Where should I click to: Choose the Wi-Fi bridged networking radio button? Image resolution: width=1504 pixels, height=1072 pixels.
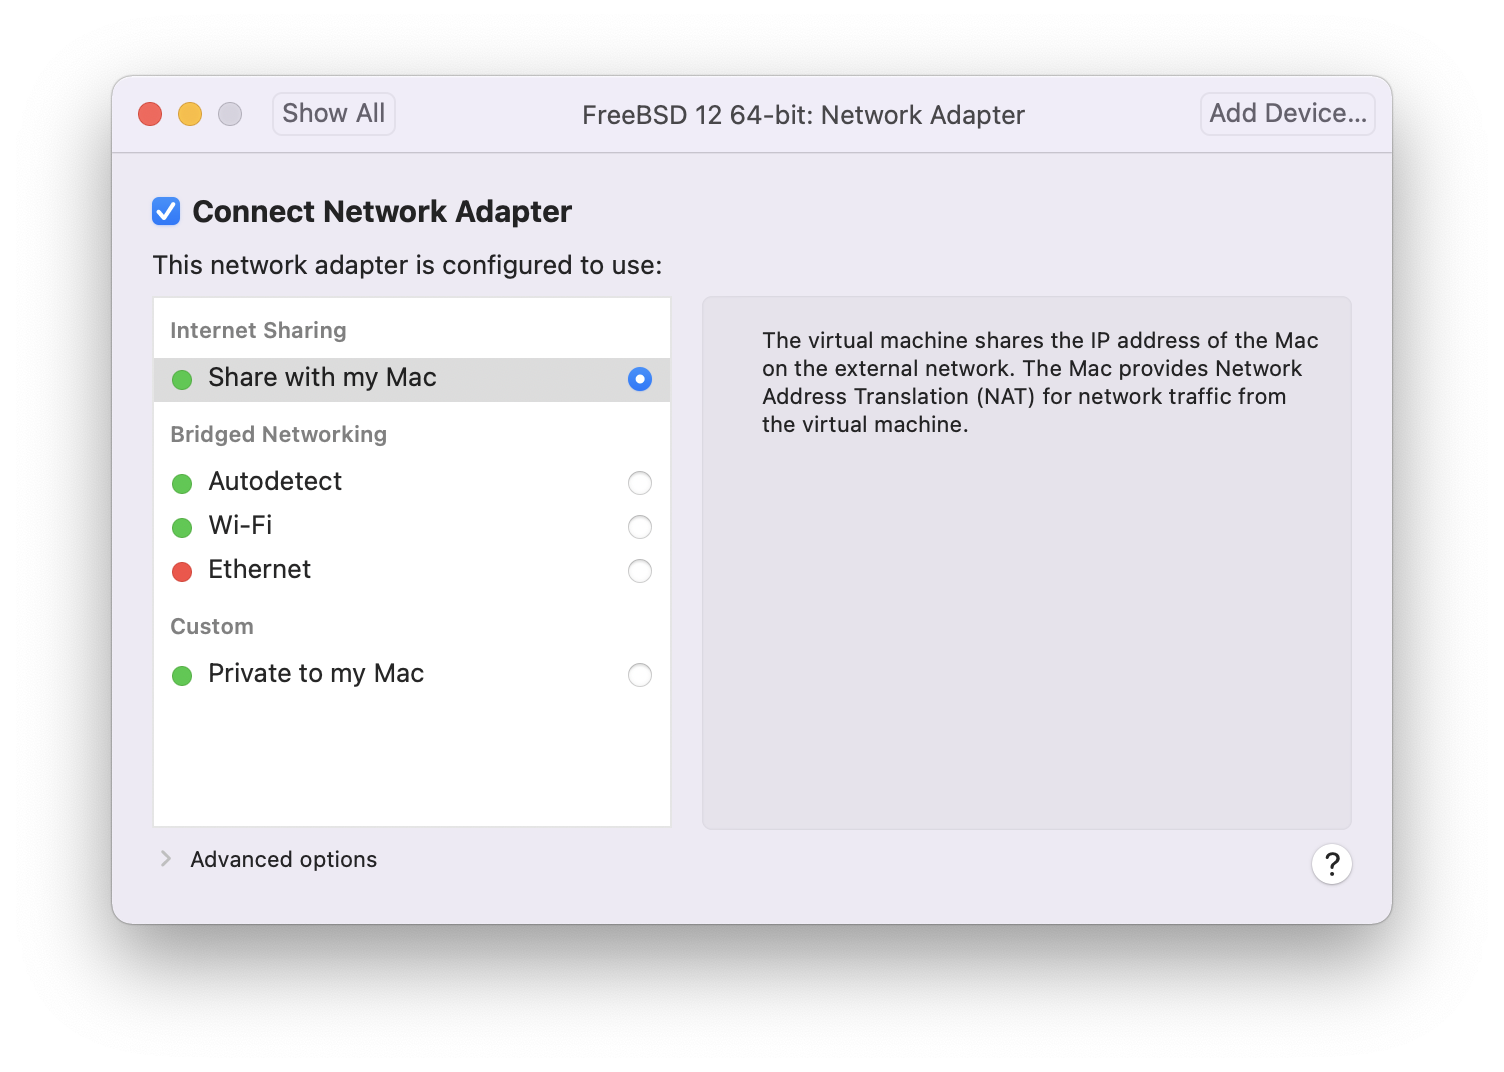(x=640, y=527)
